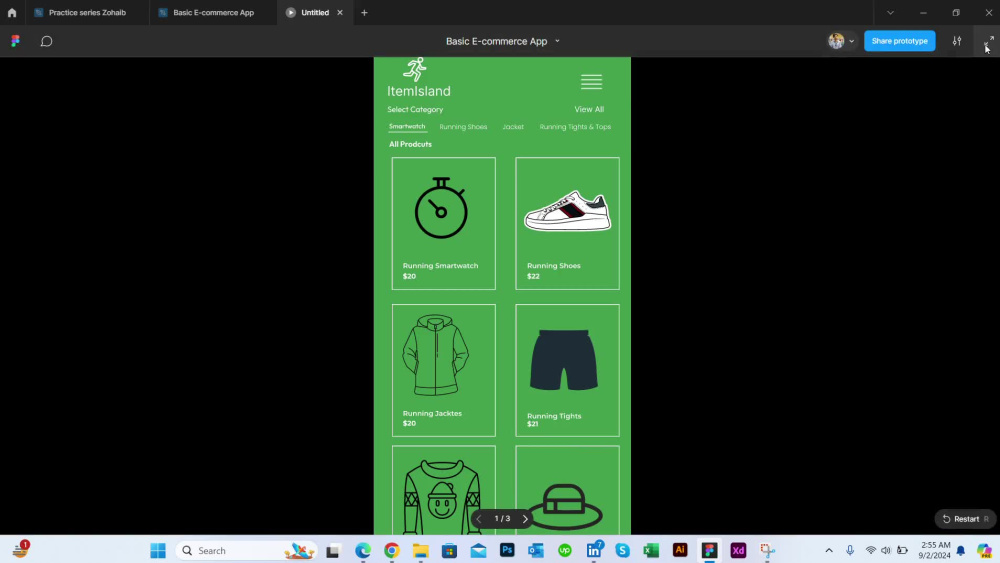Launch Google Chrome from taskbar
This screenshot has height=563, width=1000.
tap(392, 550)
